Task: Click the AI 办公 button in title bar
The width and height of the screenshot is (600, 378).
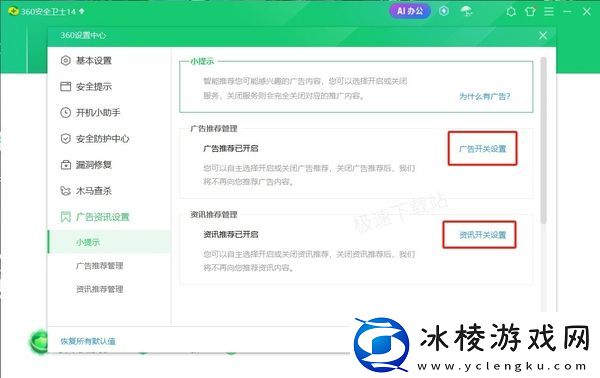Action: click(x=410, y=11)
